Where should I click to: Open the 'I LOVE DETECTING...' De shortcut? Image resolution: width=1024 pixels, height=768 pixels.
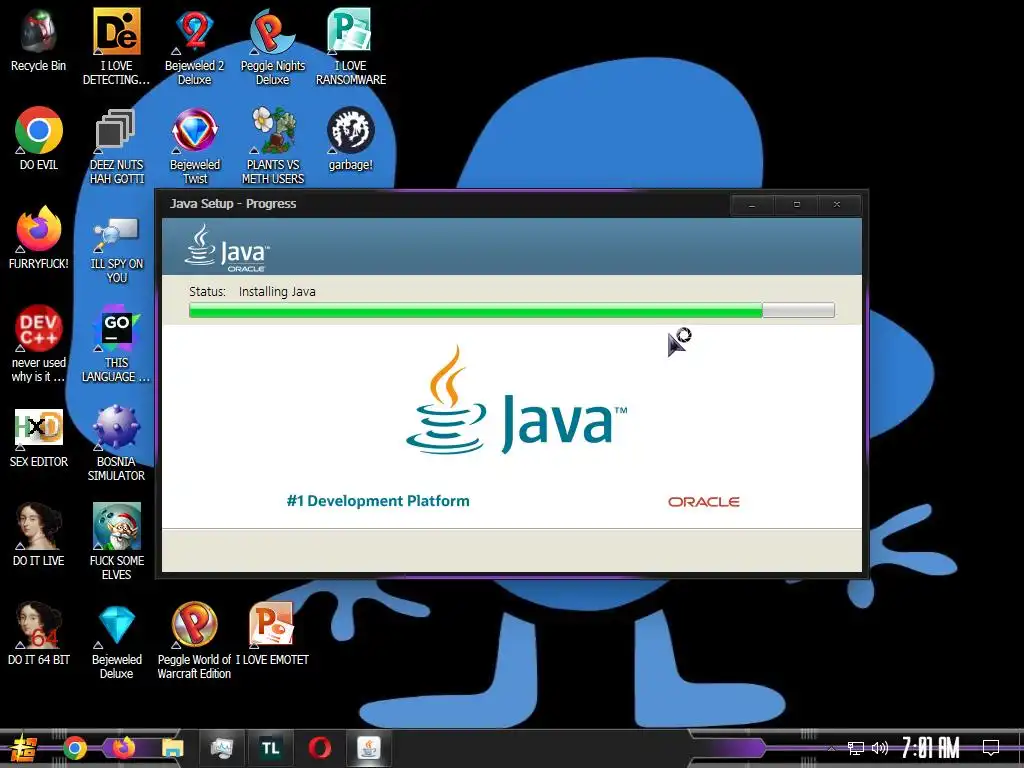pos(116,47)
